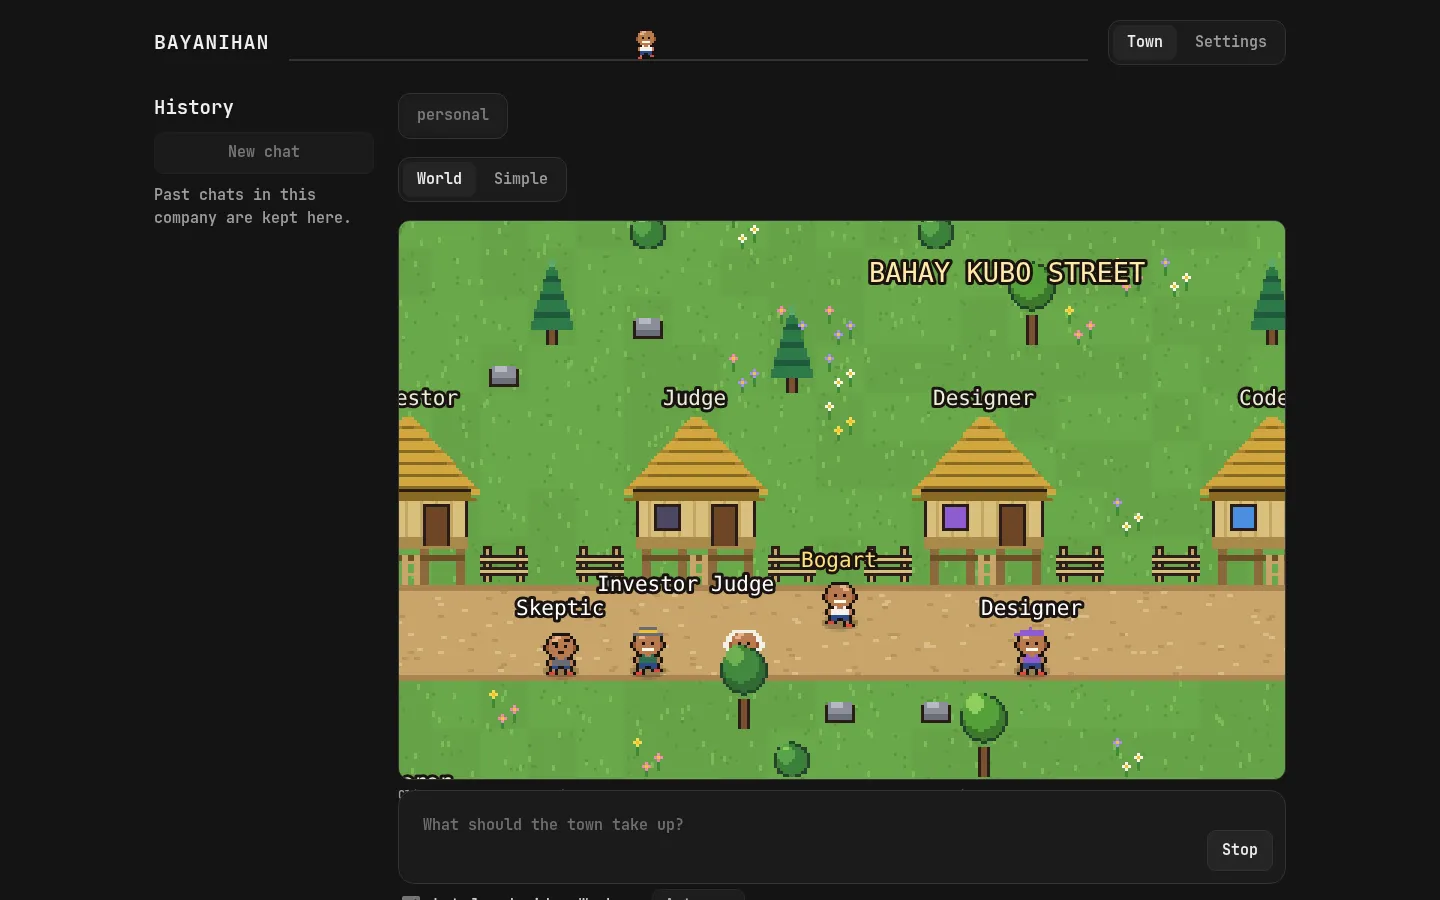Open the Settings tab
Image resolution: width=1440 pixels, height=900 pixels.
pyautogui.click(x=1230, y=42)
